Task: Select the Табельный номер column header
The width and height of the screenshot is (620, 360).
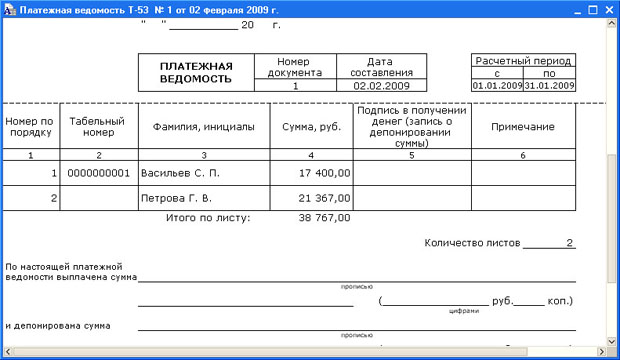Action: (x=99, y=127)
